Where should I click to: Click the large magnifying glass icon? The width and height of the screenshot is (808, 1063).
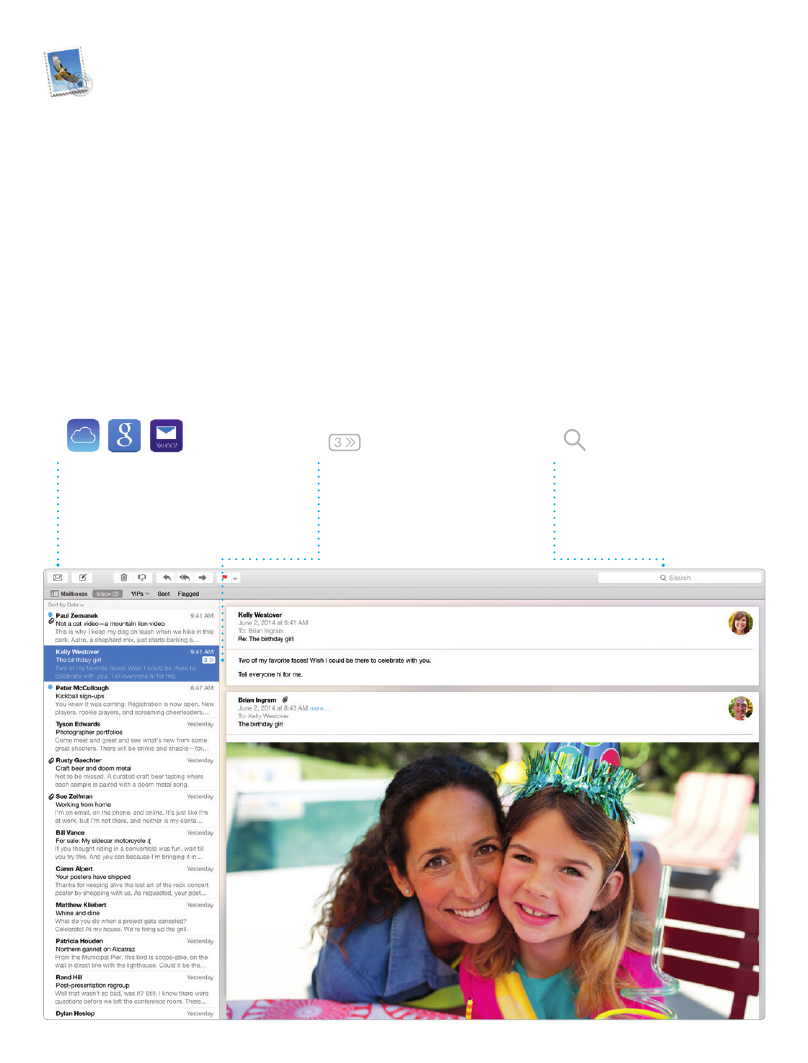coord(574,440)
